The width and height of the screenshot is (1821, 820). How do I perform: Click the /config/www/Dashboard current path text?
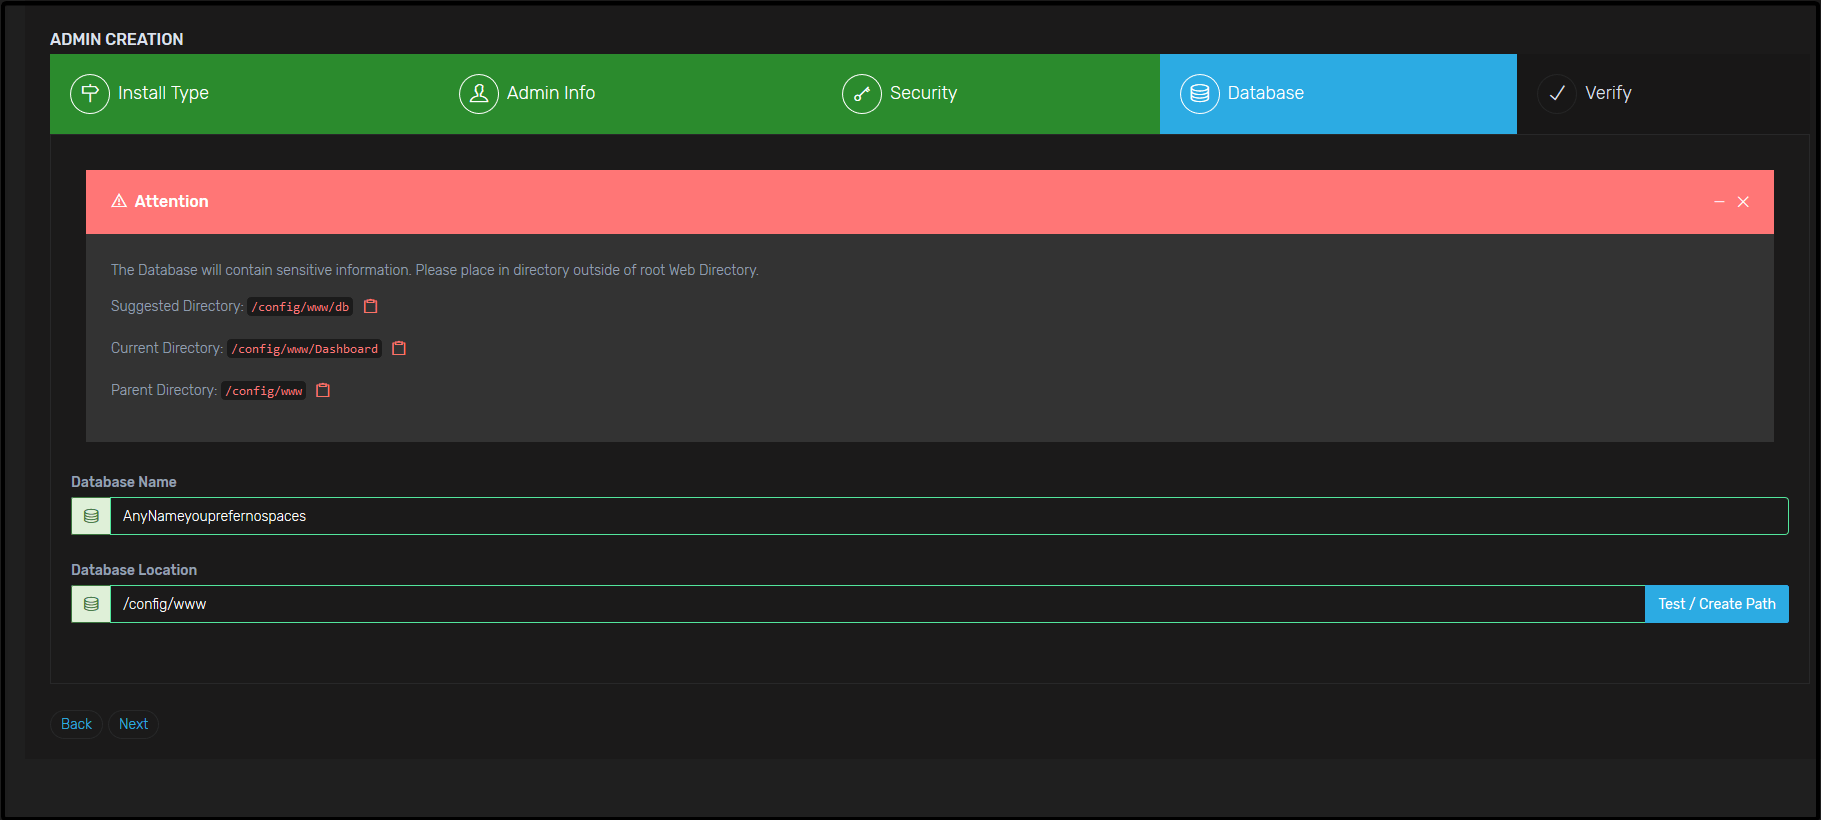(x=304, y=349)
